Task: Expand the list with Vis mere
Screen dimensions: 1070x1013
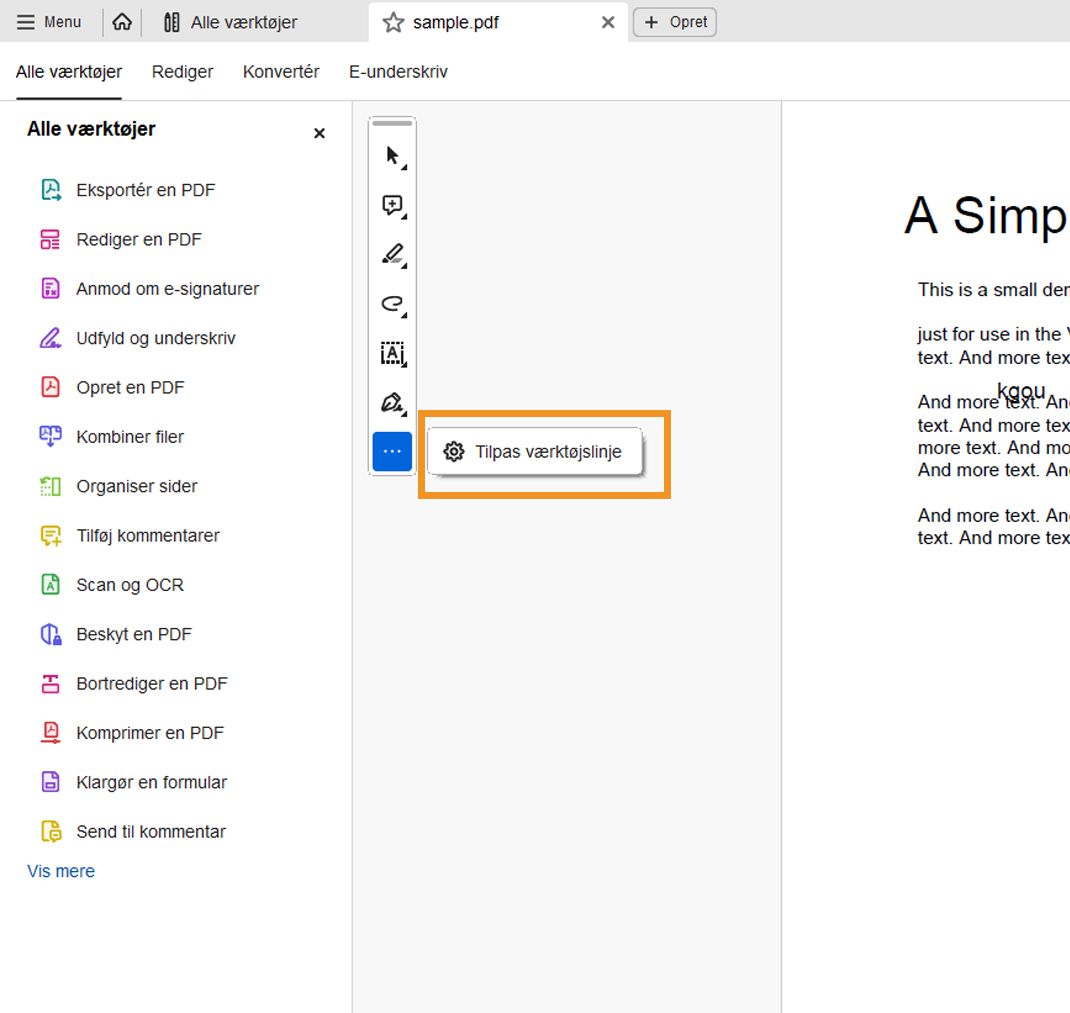Action: [x=61, y=871]
